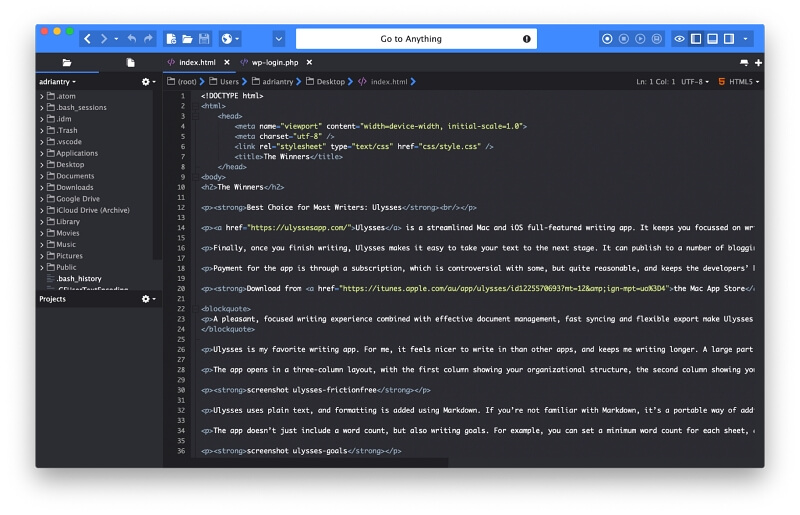Image resolution: width=800 pixels, height=515 pixels.
Task: Click the index.html breadcrumb
Action: click(x=383, y=82)
